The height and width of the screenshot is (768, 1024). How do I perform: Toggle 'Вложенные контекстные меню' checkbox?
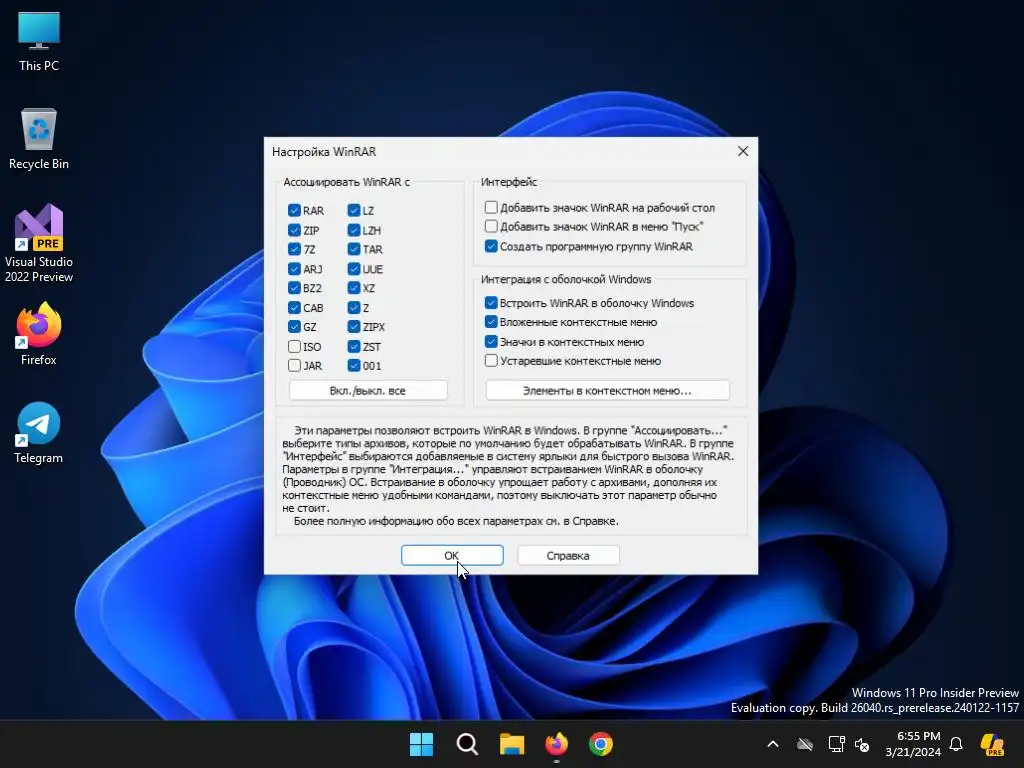(491, 321)
